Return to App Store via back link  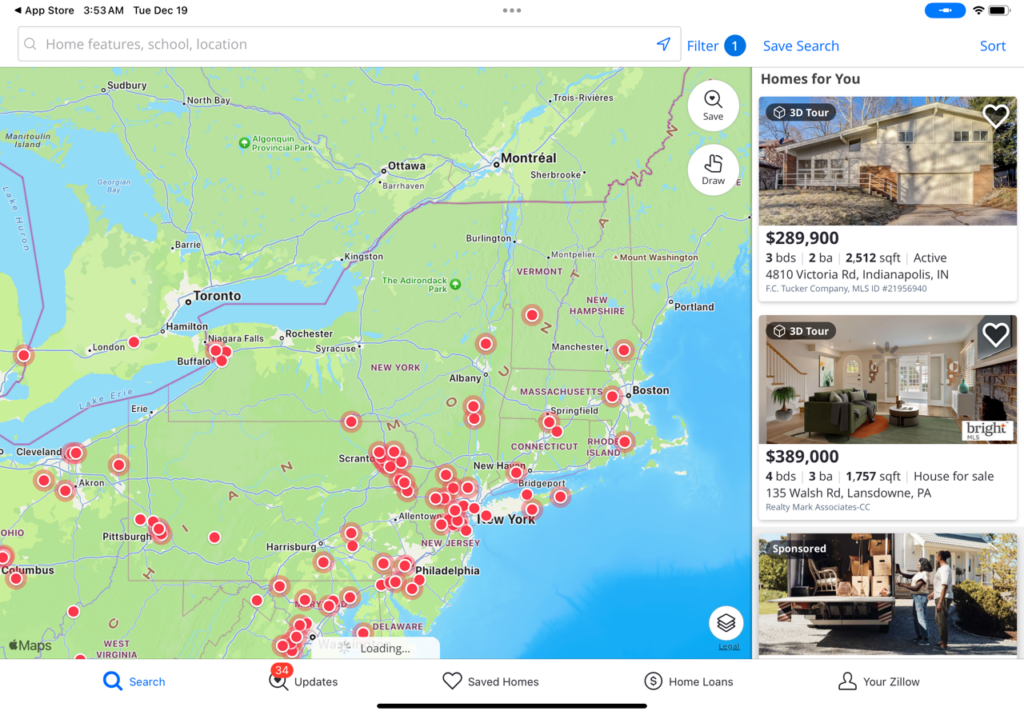[x=44, y=10]
